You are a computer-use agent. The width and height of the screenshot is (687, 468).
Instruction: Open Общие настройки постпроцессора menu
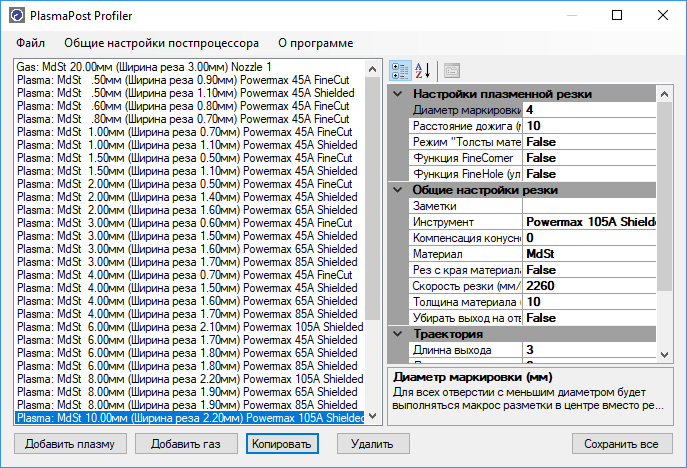point(161,43)
